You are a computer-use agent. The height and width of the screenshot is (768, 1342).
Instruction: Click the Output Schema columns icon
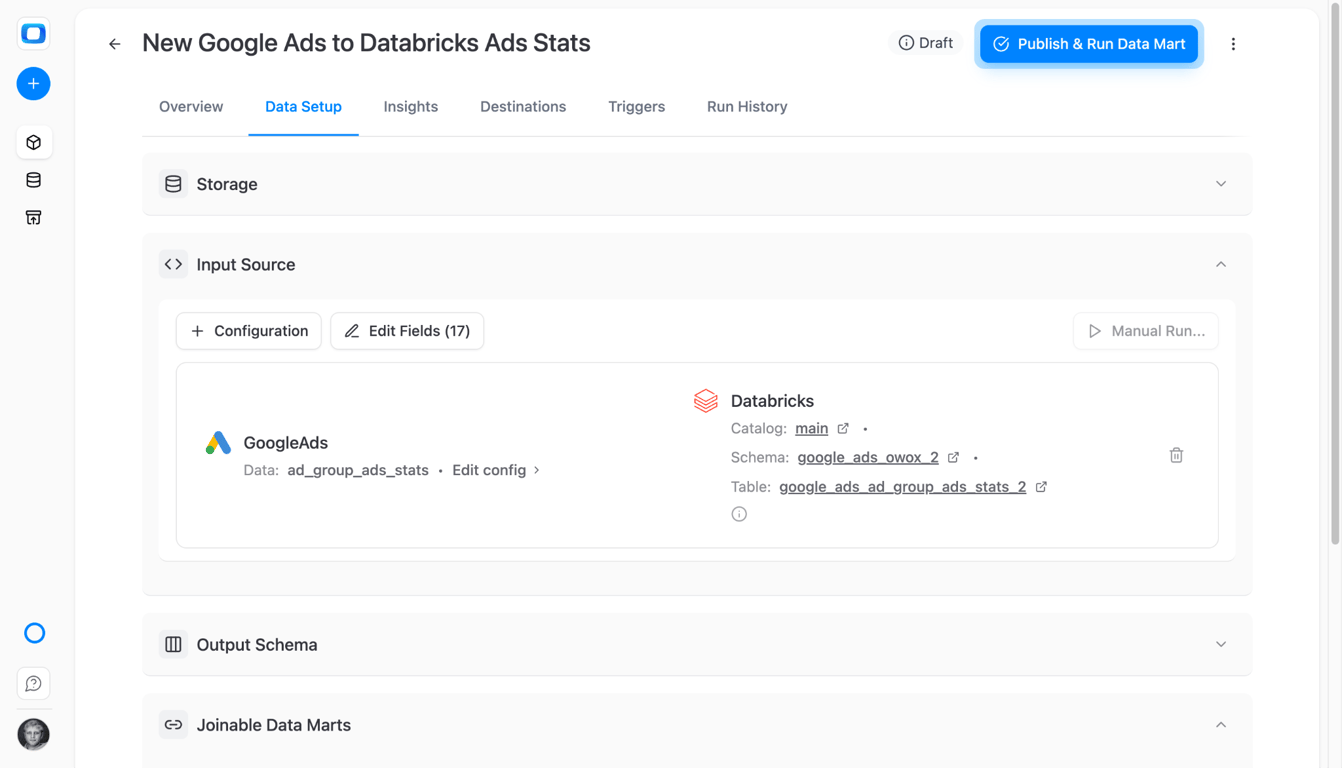click(x=173, y=645)
